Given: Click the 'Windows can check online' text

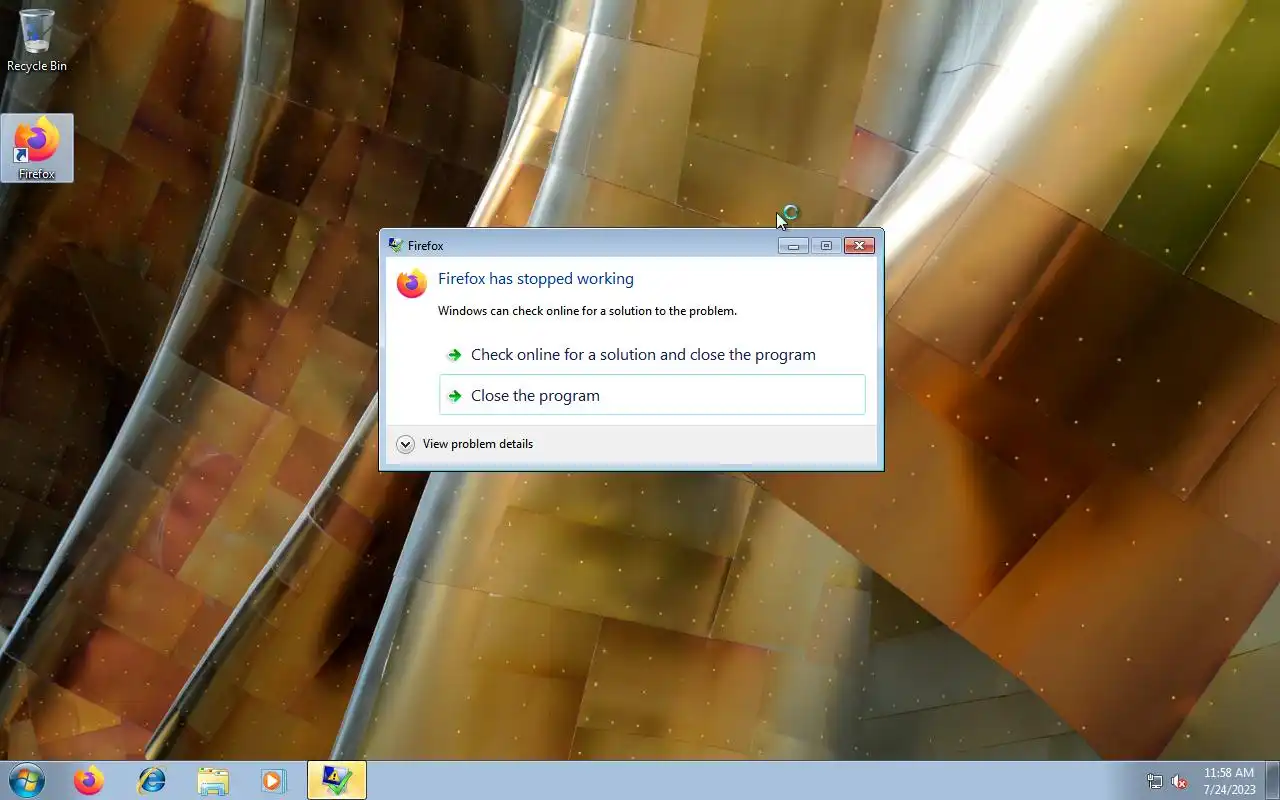Looking at the screenshot, I should click(x=587, y=311).
